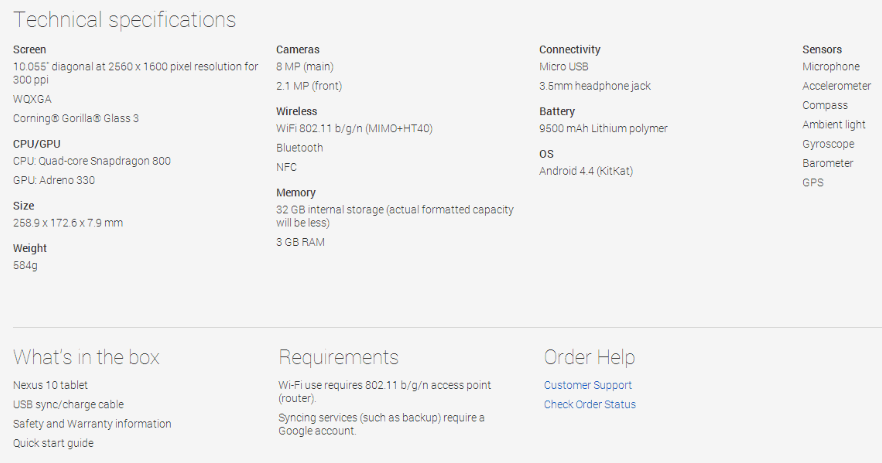Image resolution: width=882 pixels, height=463 pixels.
Task: Click the Requirements heading
Action: point(339,357)
